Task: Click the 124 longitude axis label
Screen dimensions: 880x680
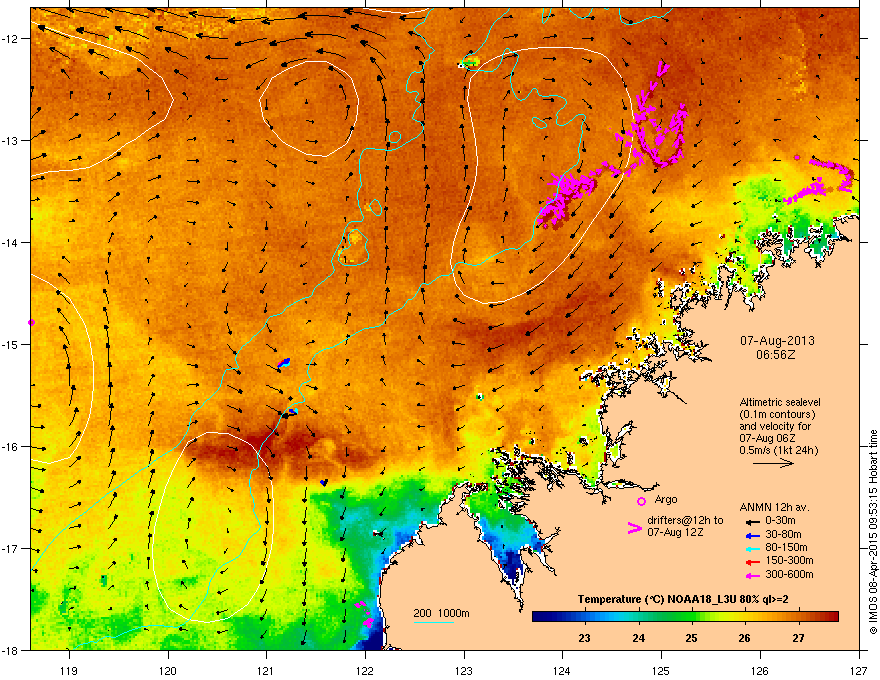Action: coord(562,670)
